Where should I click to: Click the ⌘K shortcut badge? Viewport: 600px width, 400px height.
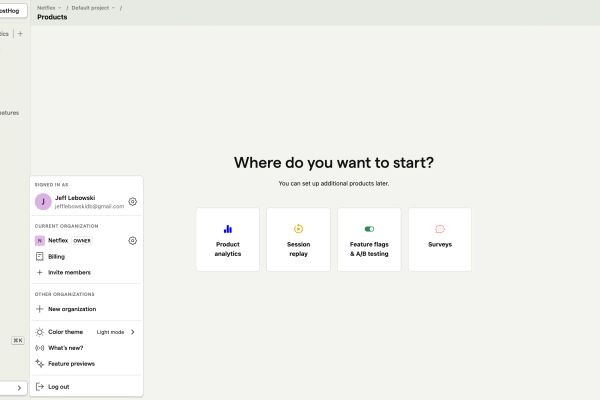[18, 340]
